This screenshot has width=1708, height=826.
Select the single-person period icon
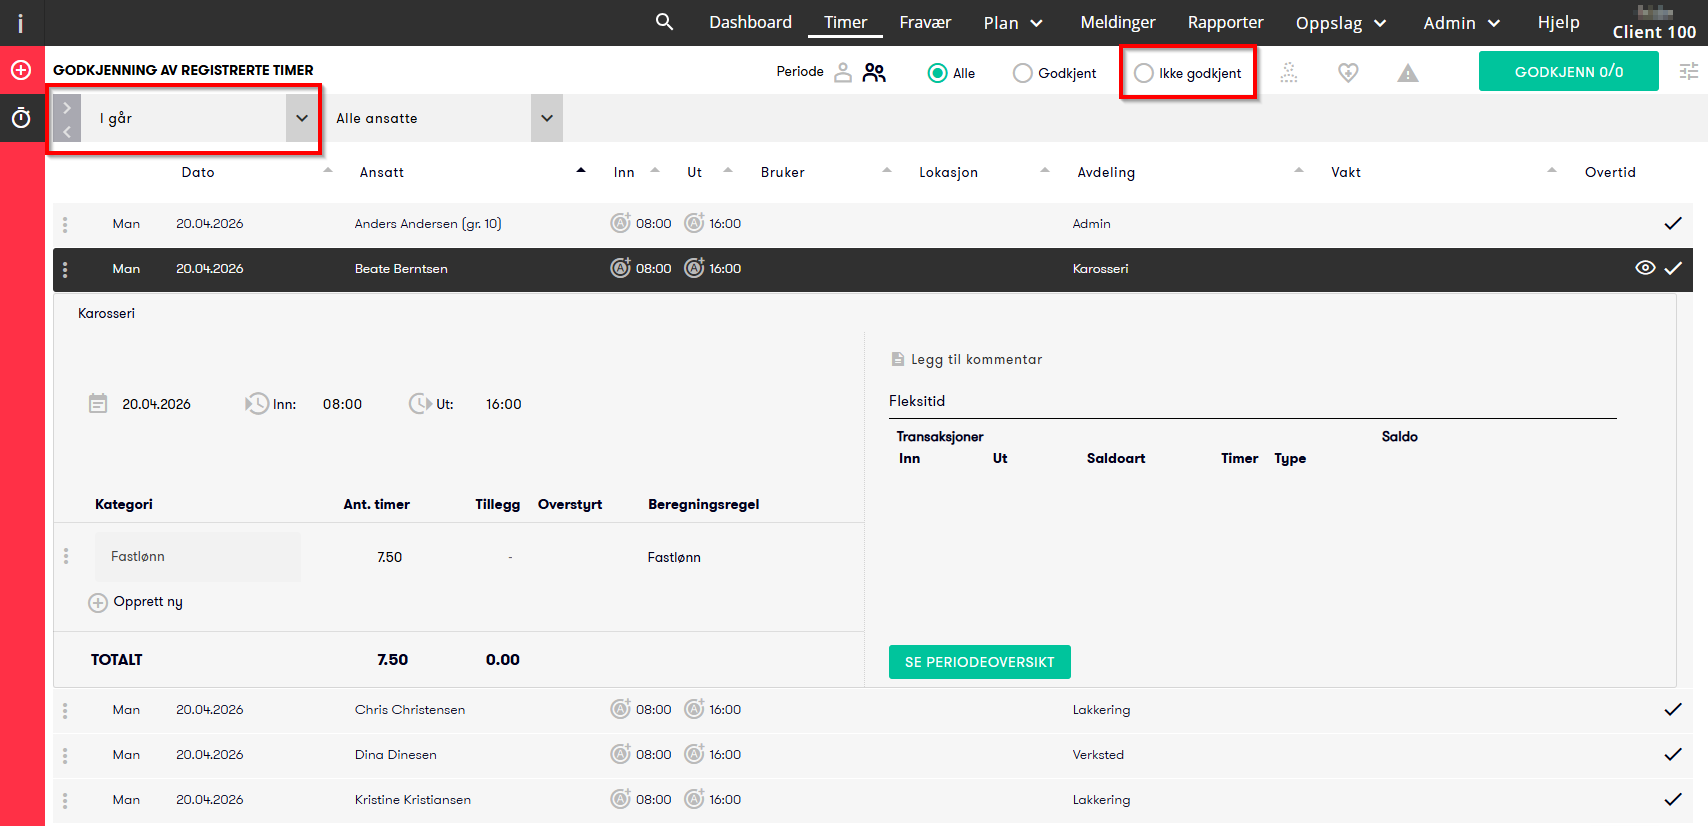pos(843,73)
